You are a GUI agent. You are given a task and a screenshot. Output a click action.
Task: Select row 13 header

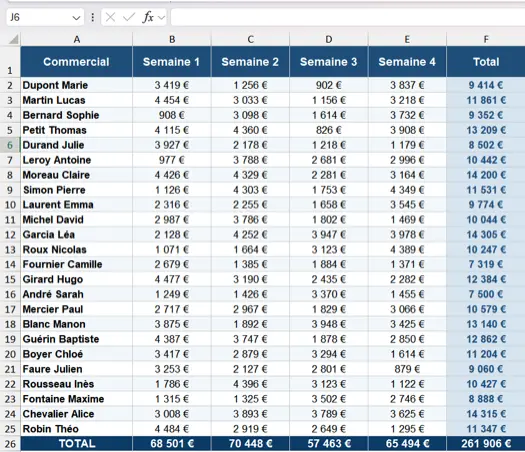10,250
